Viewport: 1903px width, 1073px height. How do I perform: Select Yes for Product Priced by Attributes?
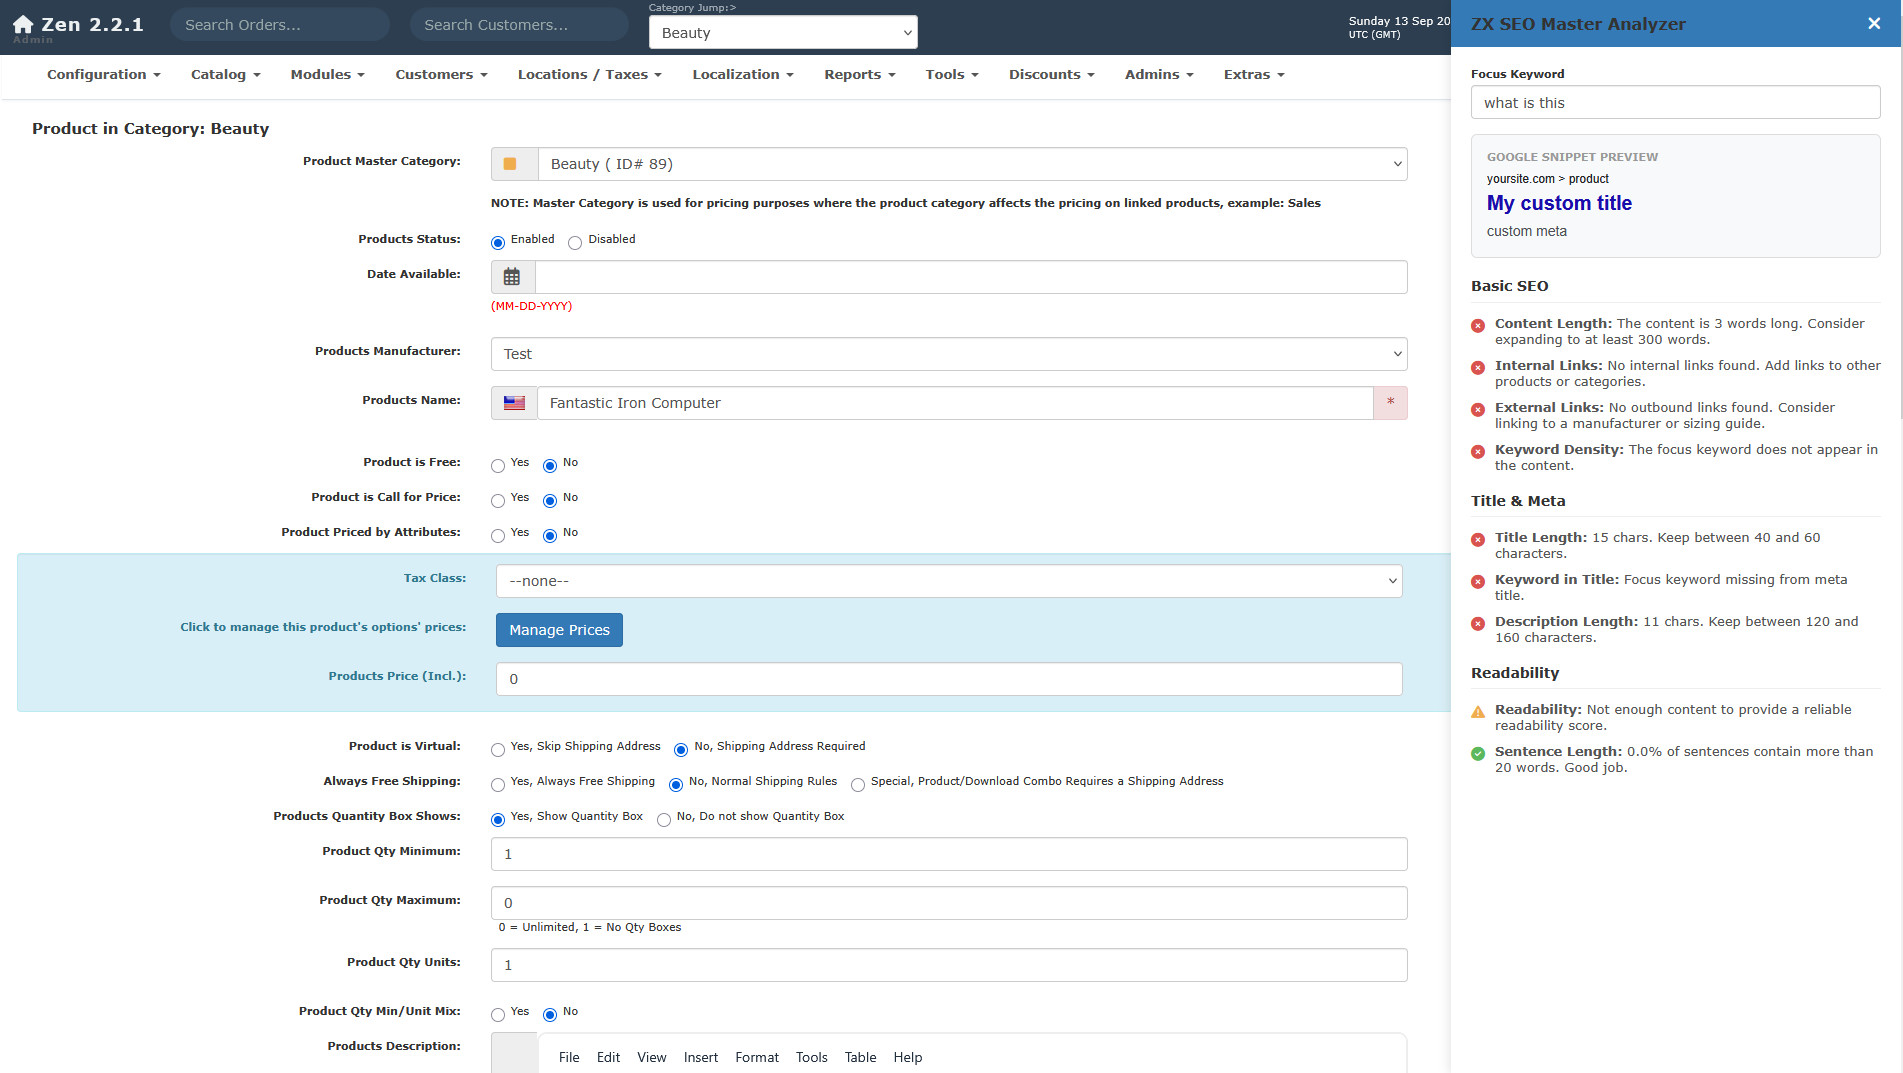[x=498, y=536]
